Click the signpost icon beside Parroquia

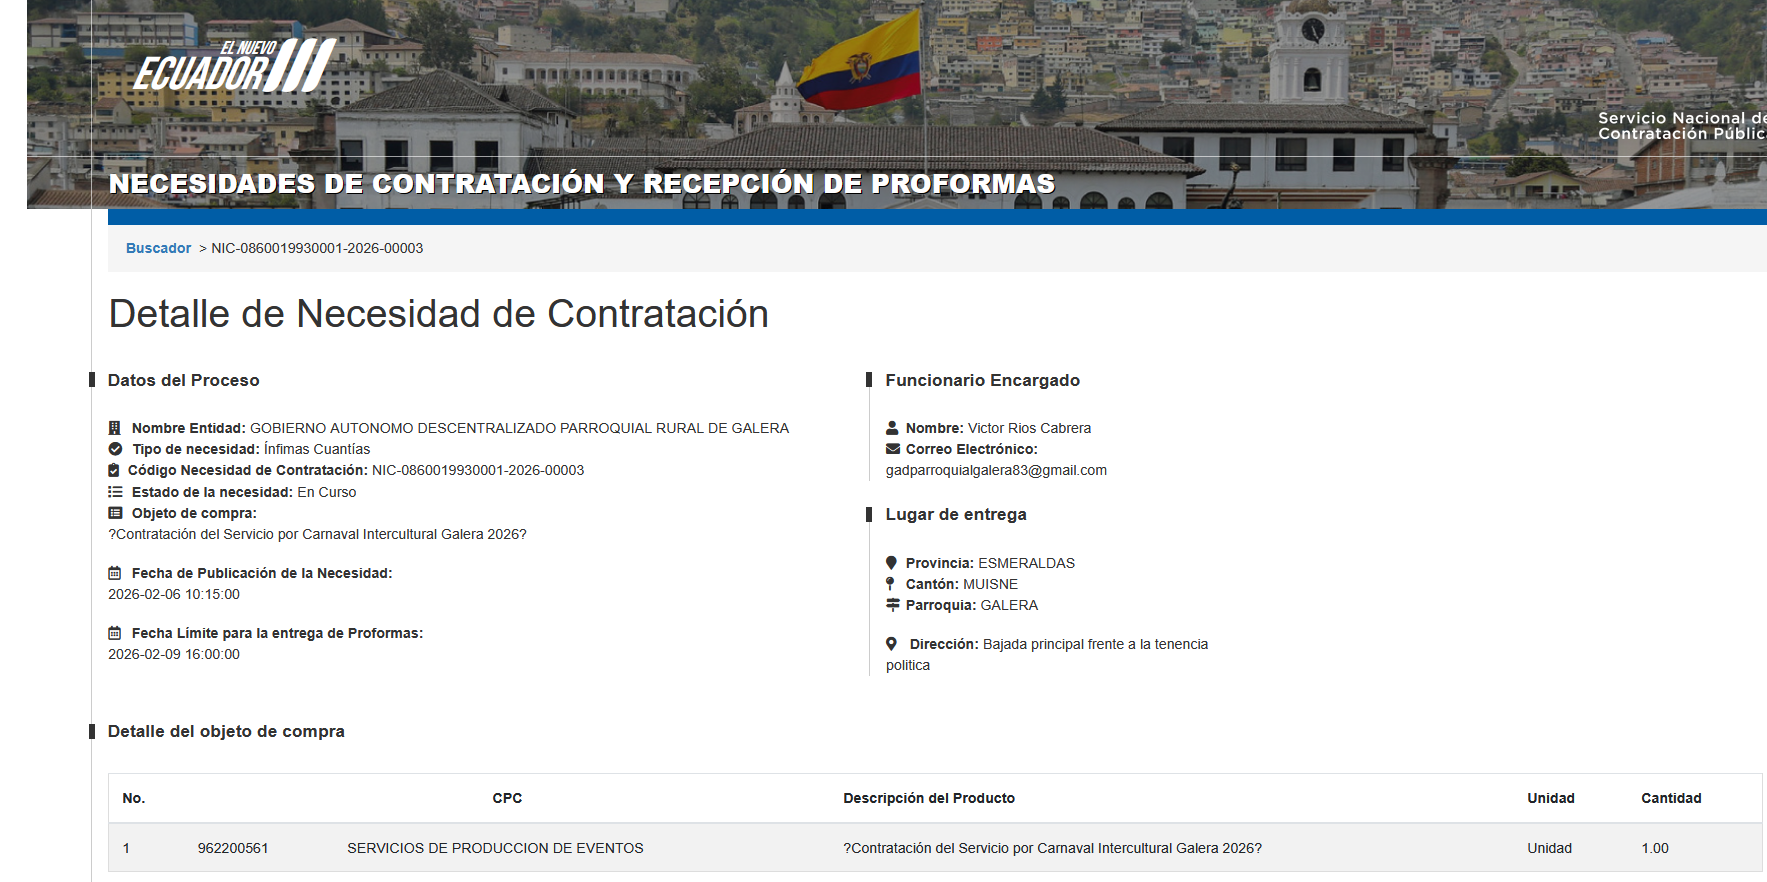893,605
